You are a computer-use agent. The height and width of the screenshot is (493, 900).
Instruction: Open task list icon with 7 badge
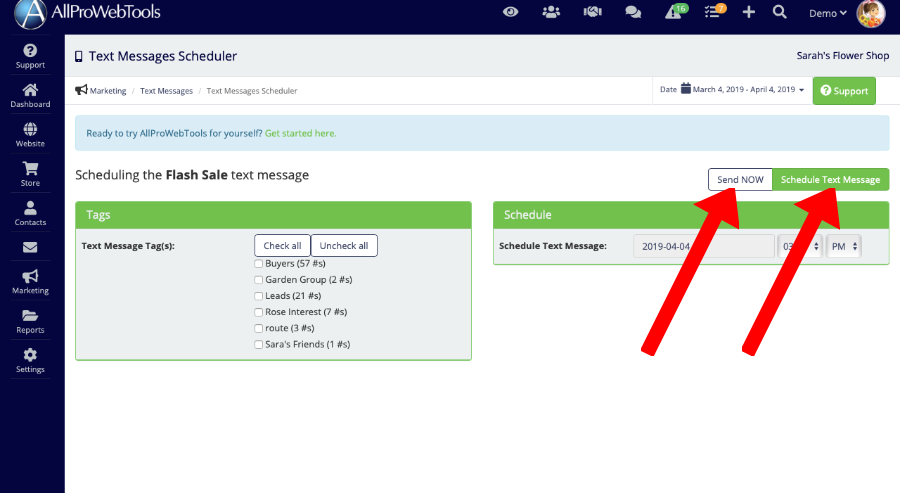click(715, 11)
